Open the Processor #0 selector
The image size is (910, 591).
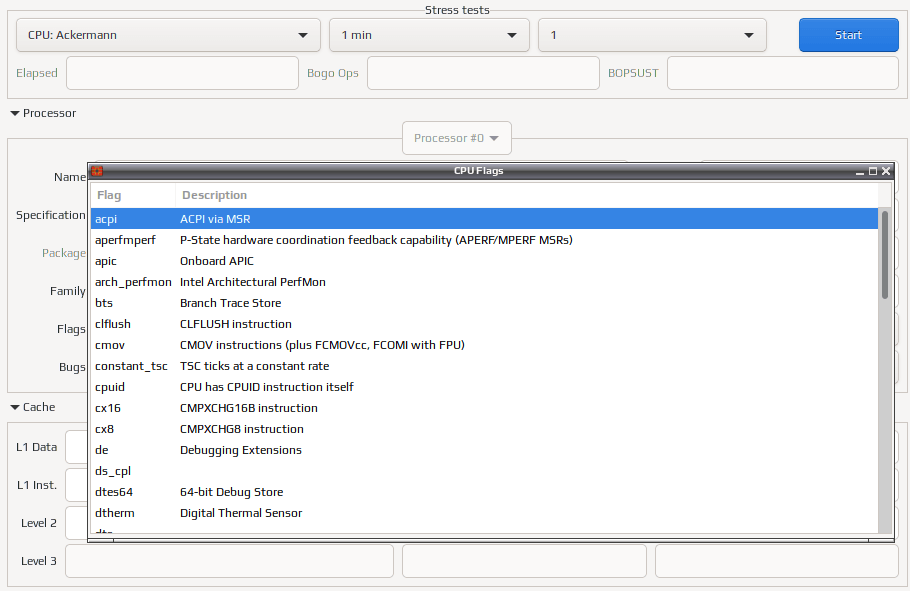pos(457,138)
